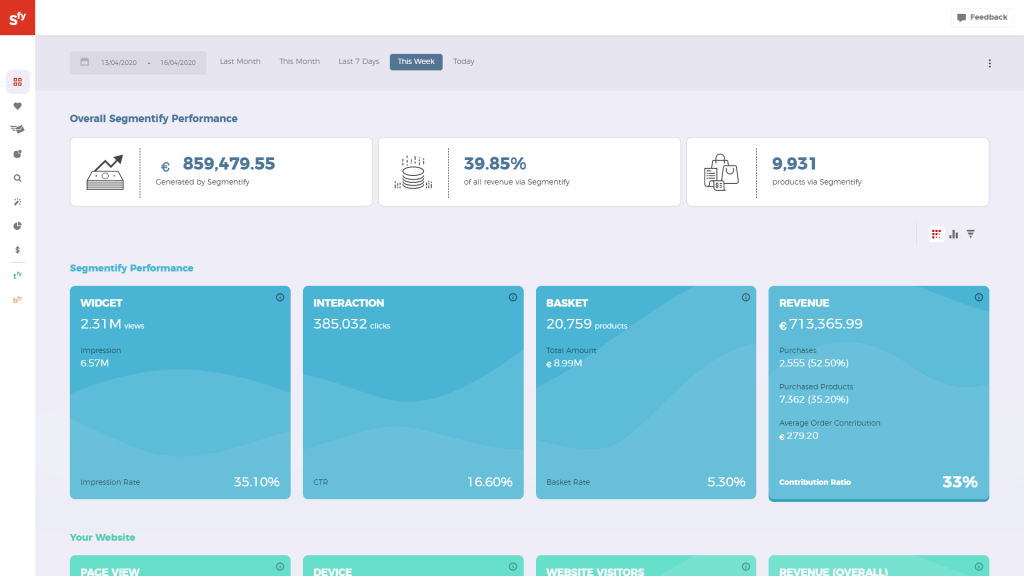Click the 39.85% revenue share value

[x=495, y=163]
